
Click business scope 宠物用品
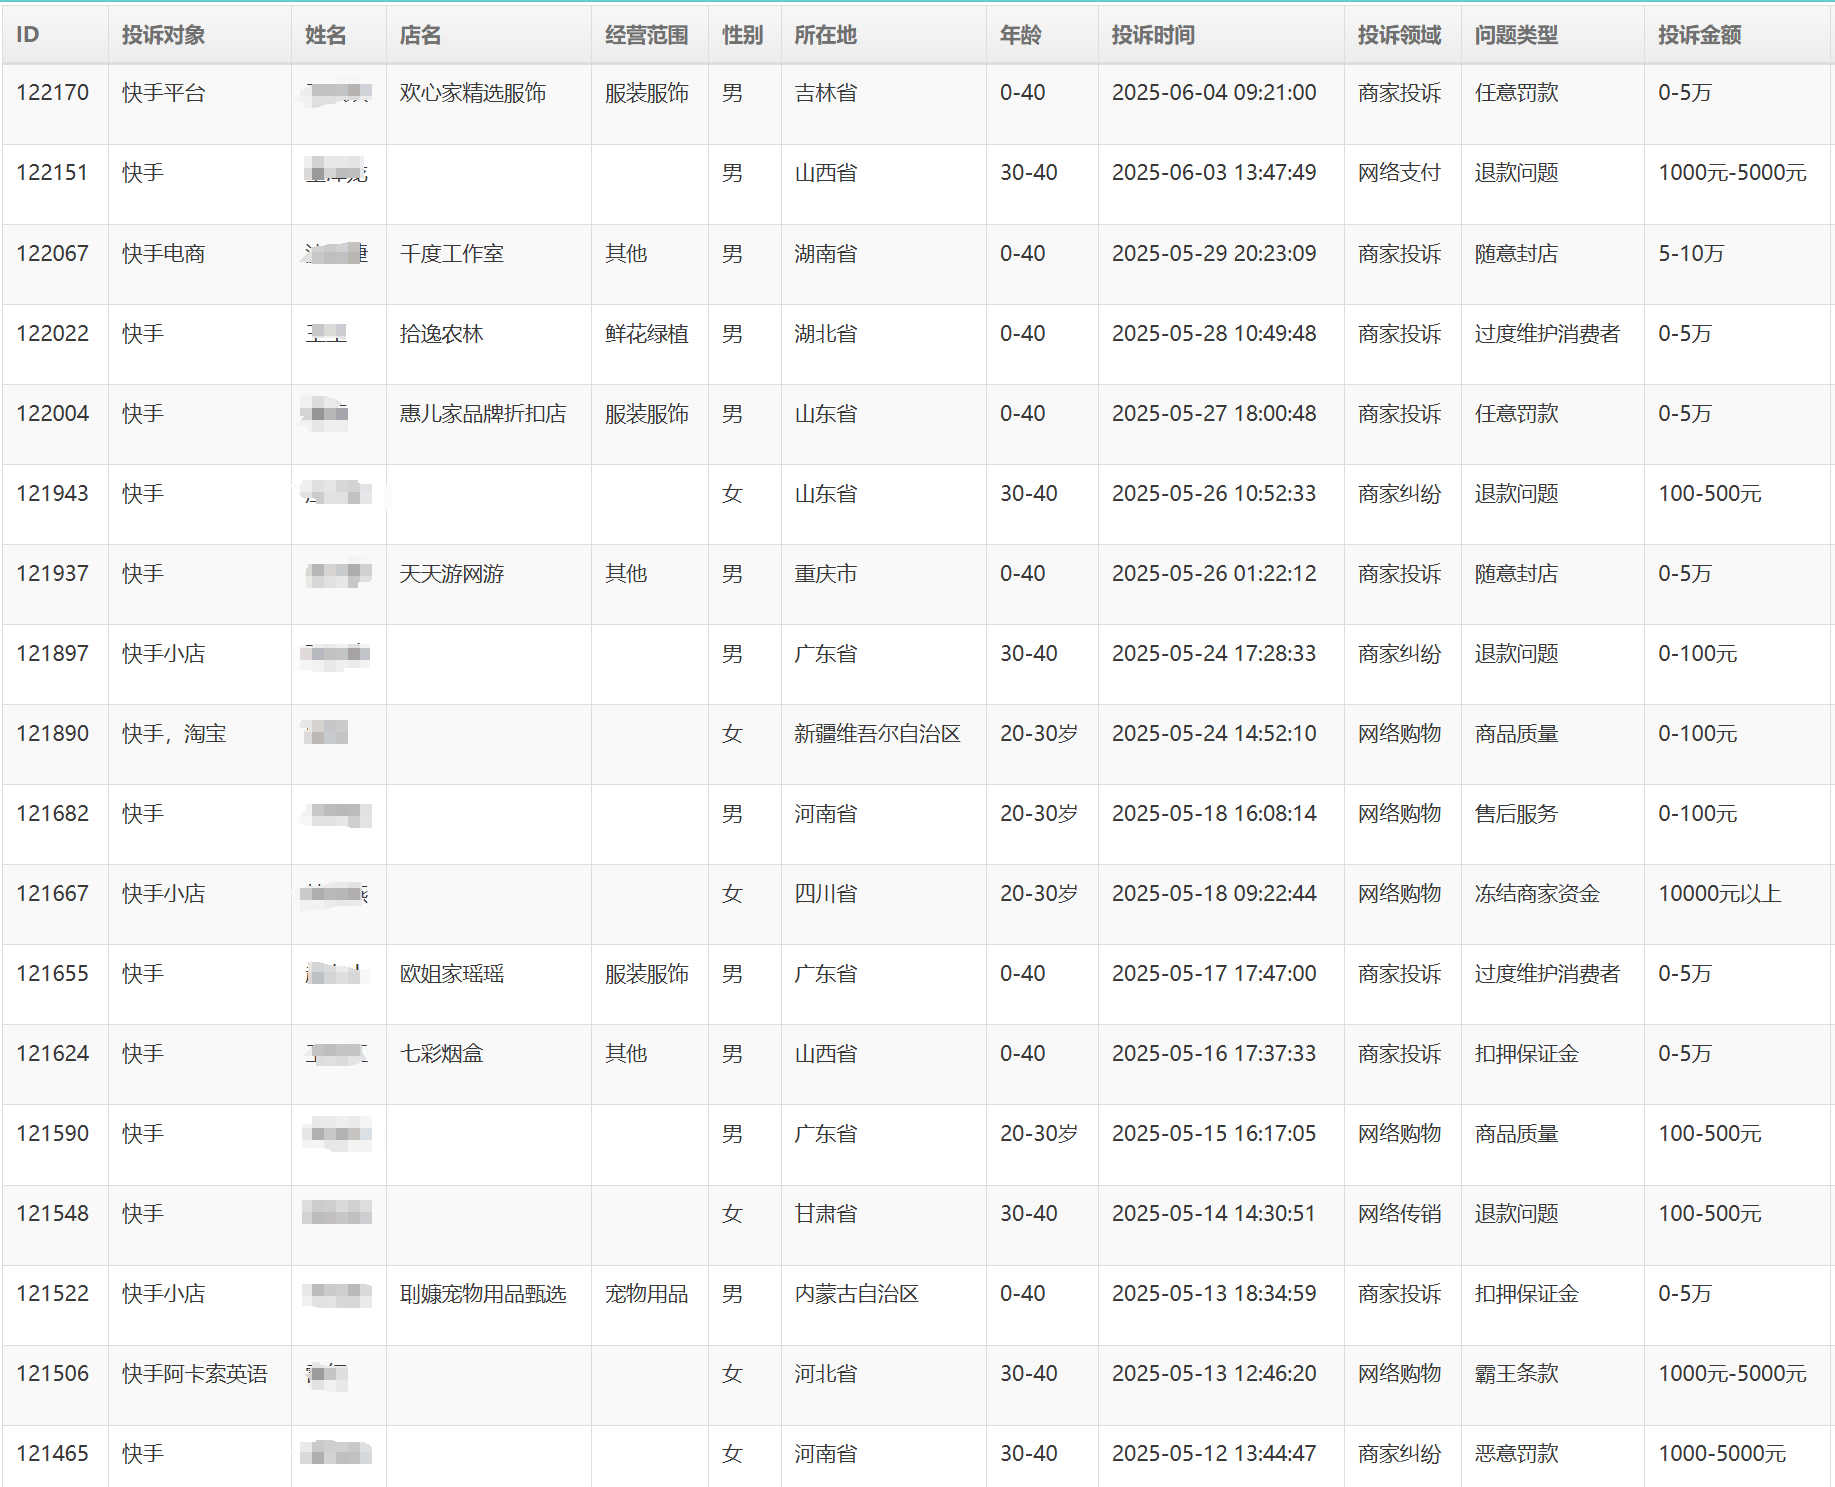pos(646,1294)
